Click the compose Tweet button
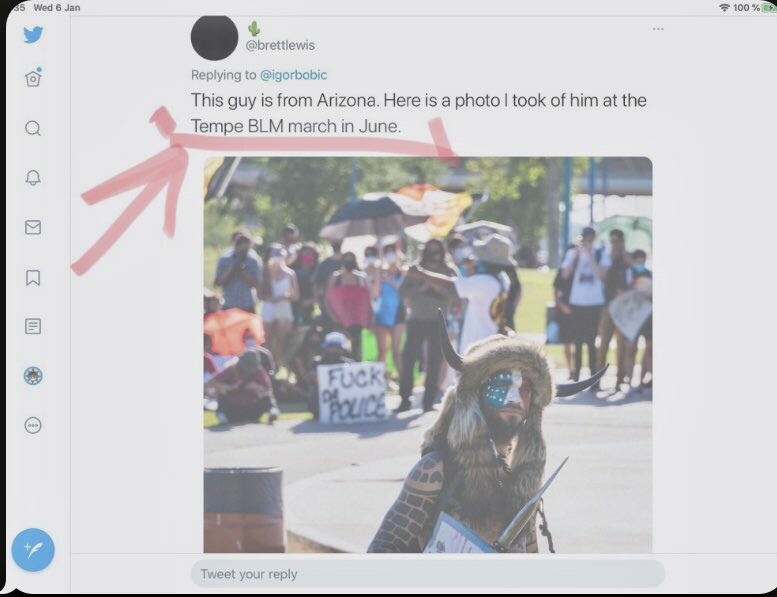This screenshot has width=777, height=597. tap(33, 550)
